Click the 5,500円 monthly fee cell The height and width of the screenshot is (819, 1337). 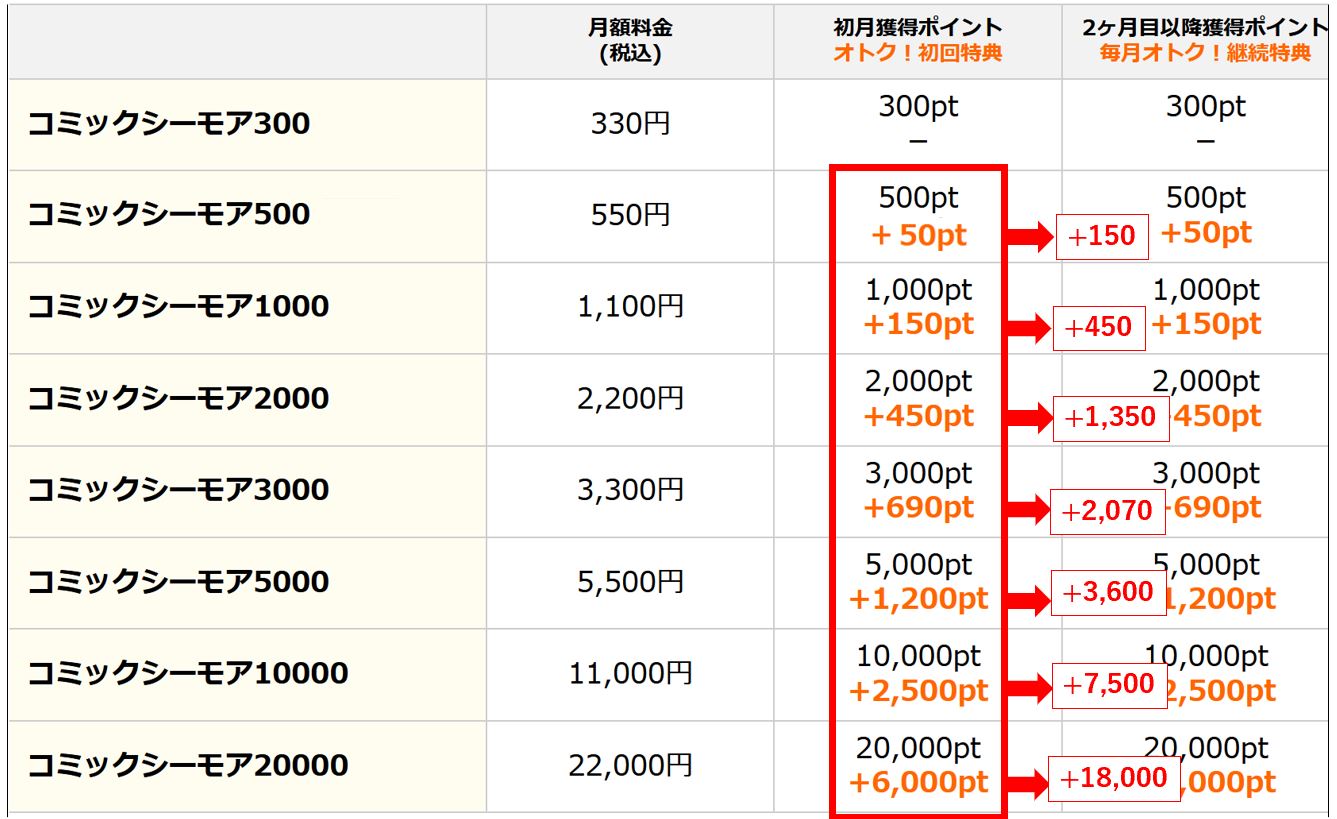(630, 582)
